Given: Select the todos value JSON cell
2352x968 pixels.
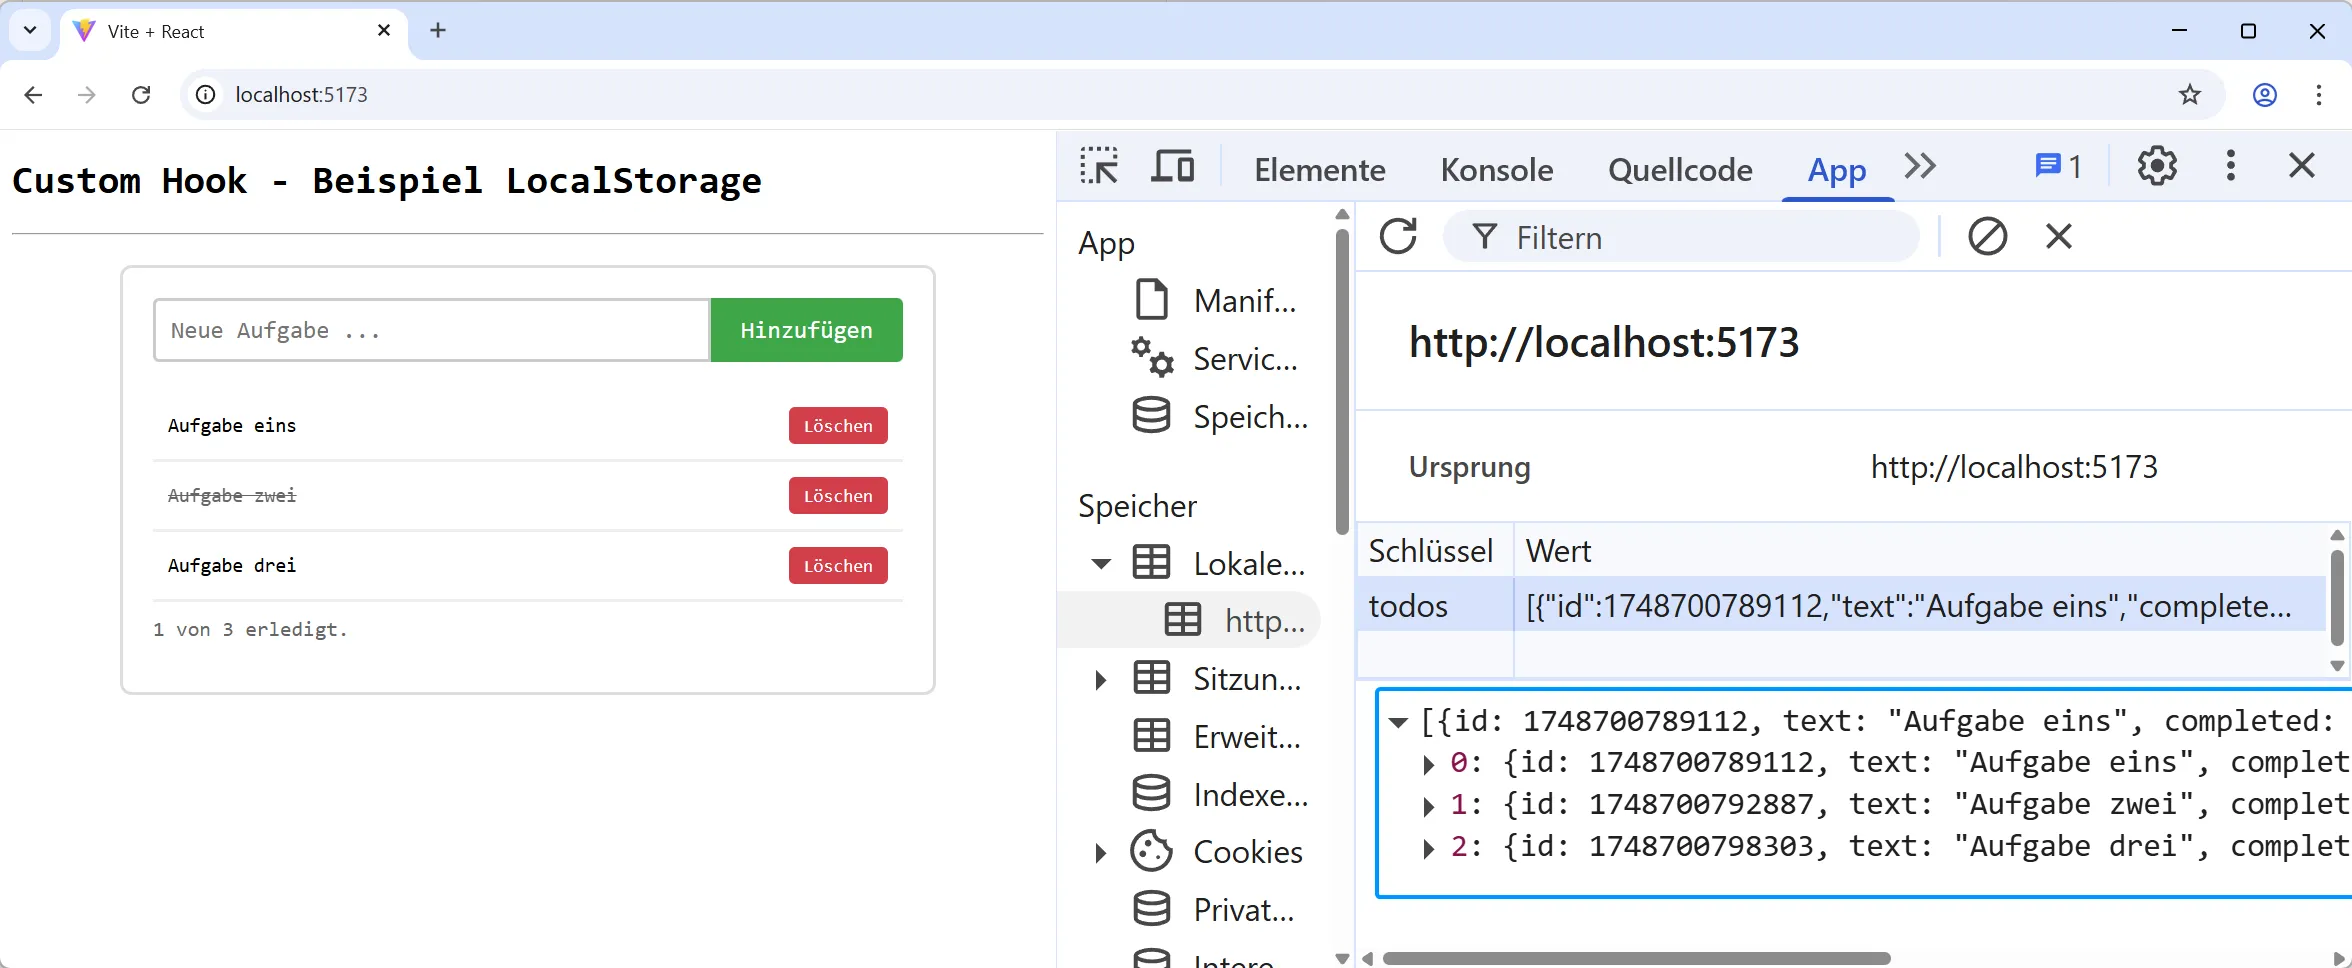Looking at the screenshot, I should click(1920, 606).
